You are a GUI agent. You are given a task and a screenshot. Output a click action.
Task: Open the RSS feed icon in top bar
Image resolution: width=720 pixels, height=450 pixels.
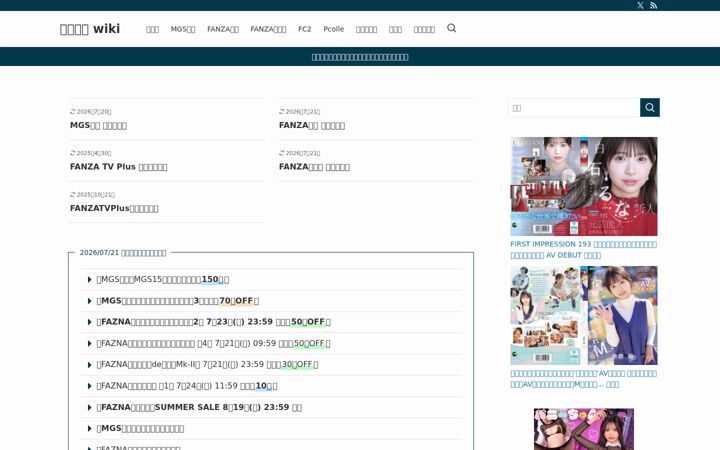653,6
